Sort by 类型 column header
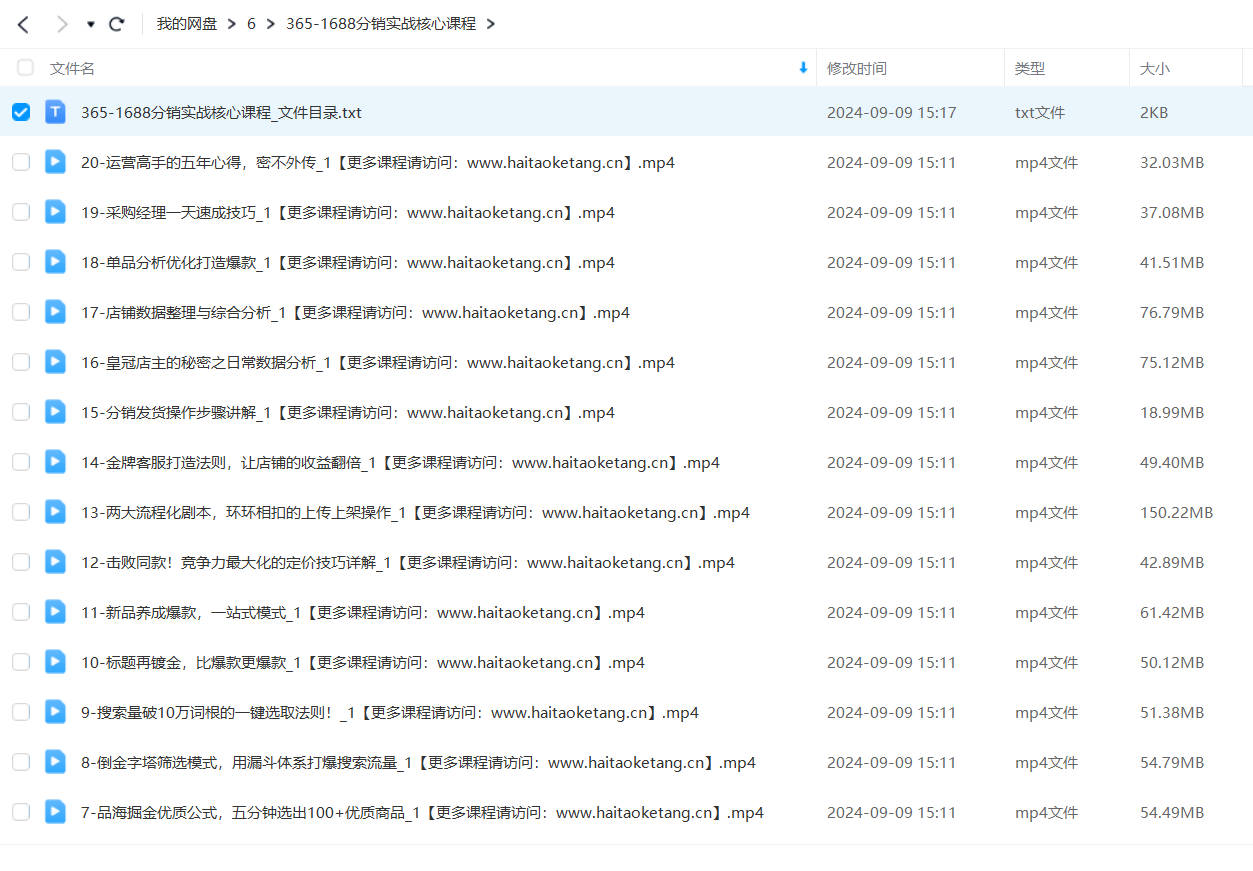 pos(1030,68)
